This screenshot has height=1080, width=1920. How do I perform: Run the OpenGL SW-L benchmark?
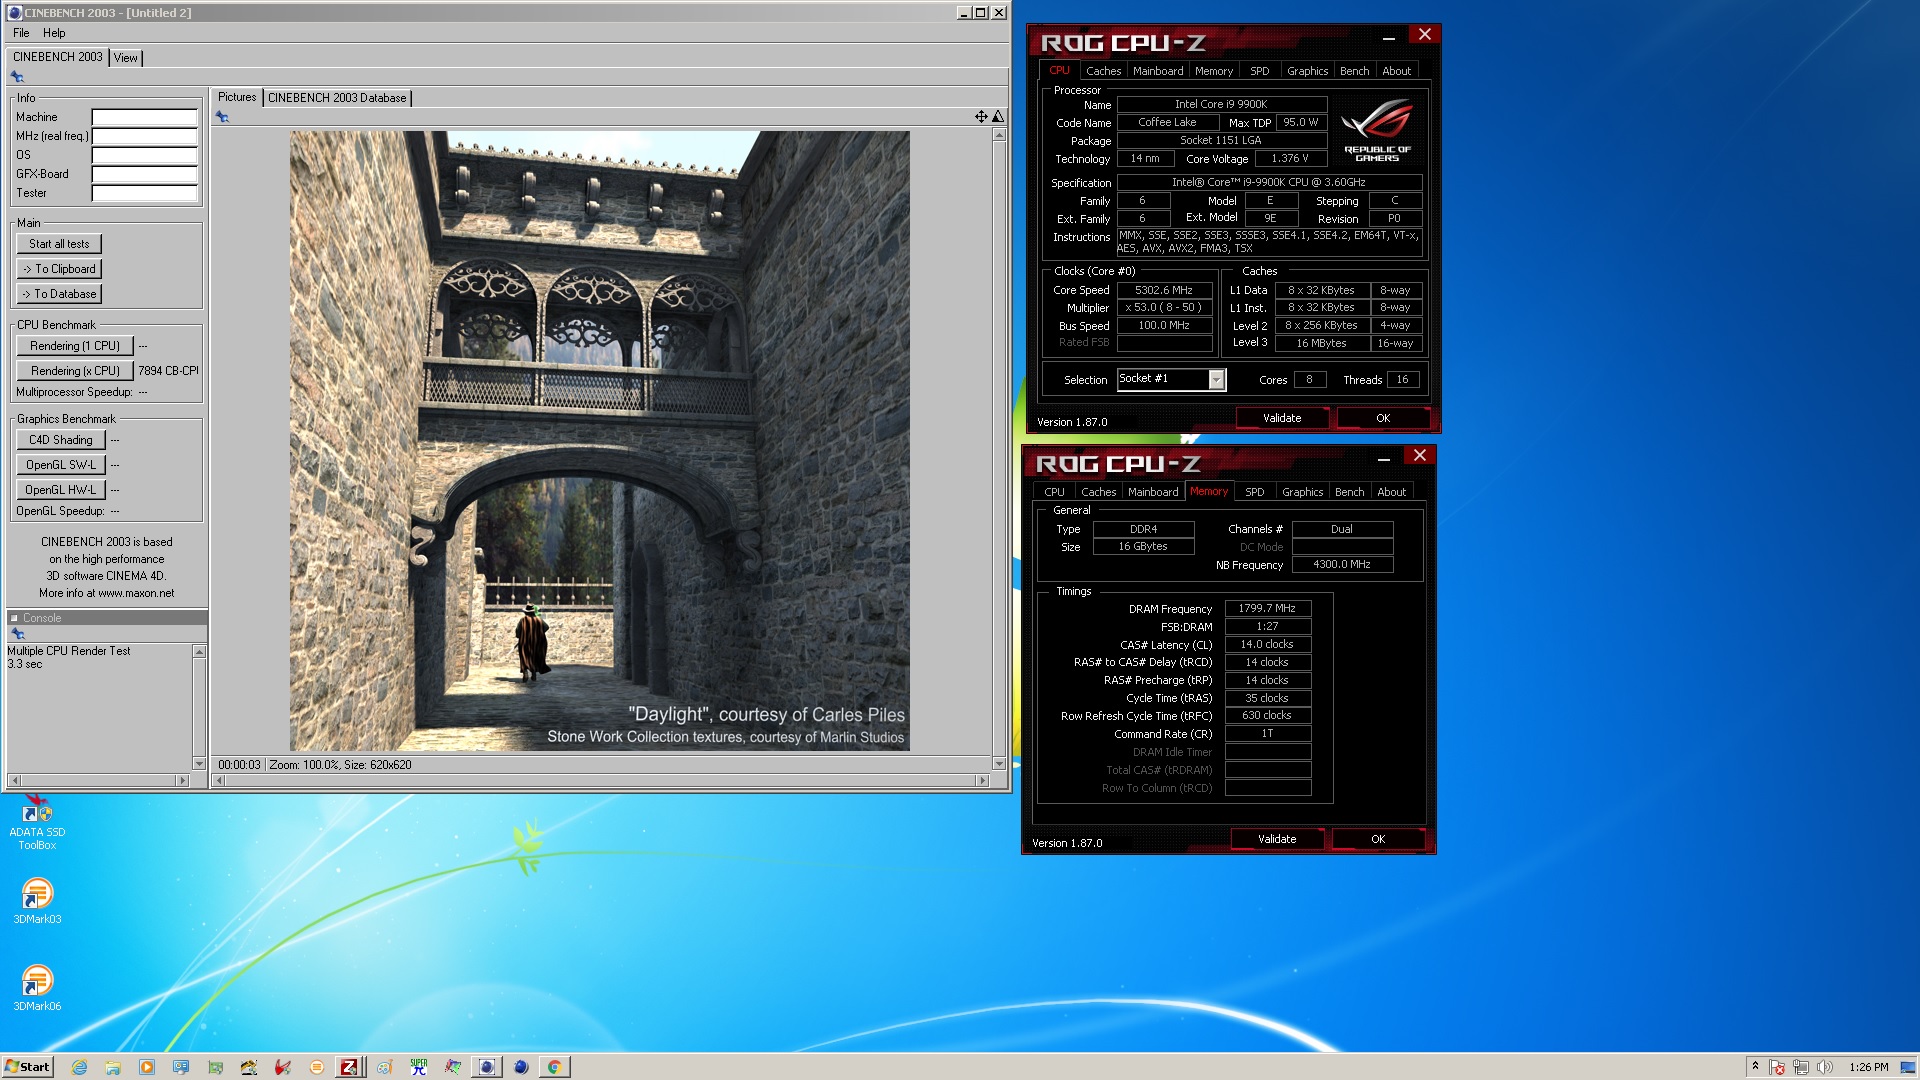(x=60, y=465)
